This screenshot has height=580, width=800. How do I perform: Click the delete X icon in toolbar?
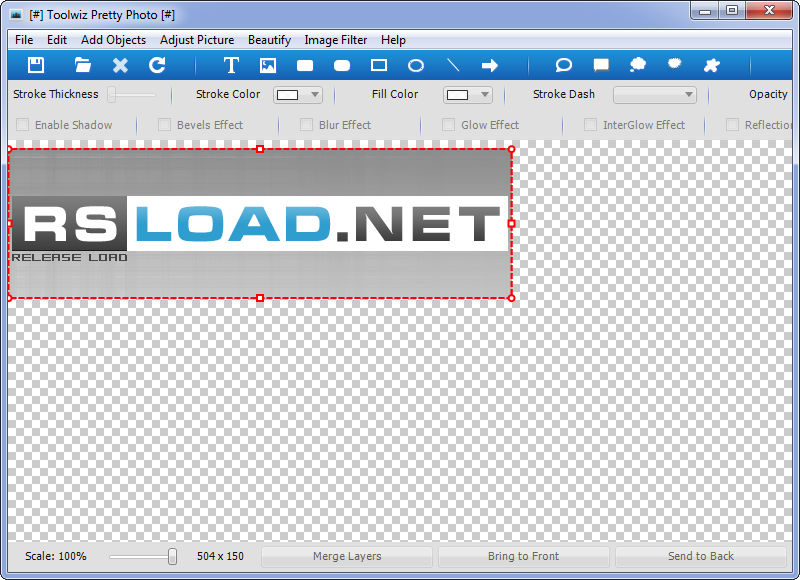click(x=120, y=65)
